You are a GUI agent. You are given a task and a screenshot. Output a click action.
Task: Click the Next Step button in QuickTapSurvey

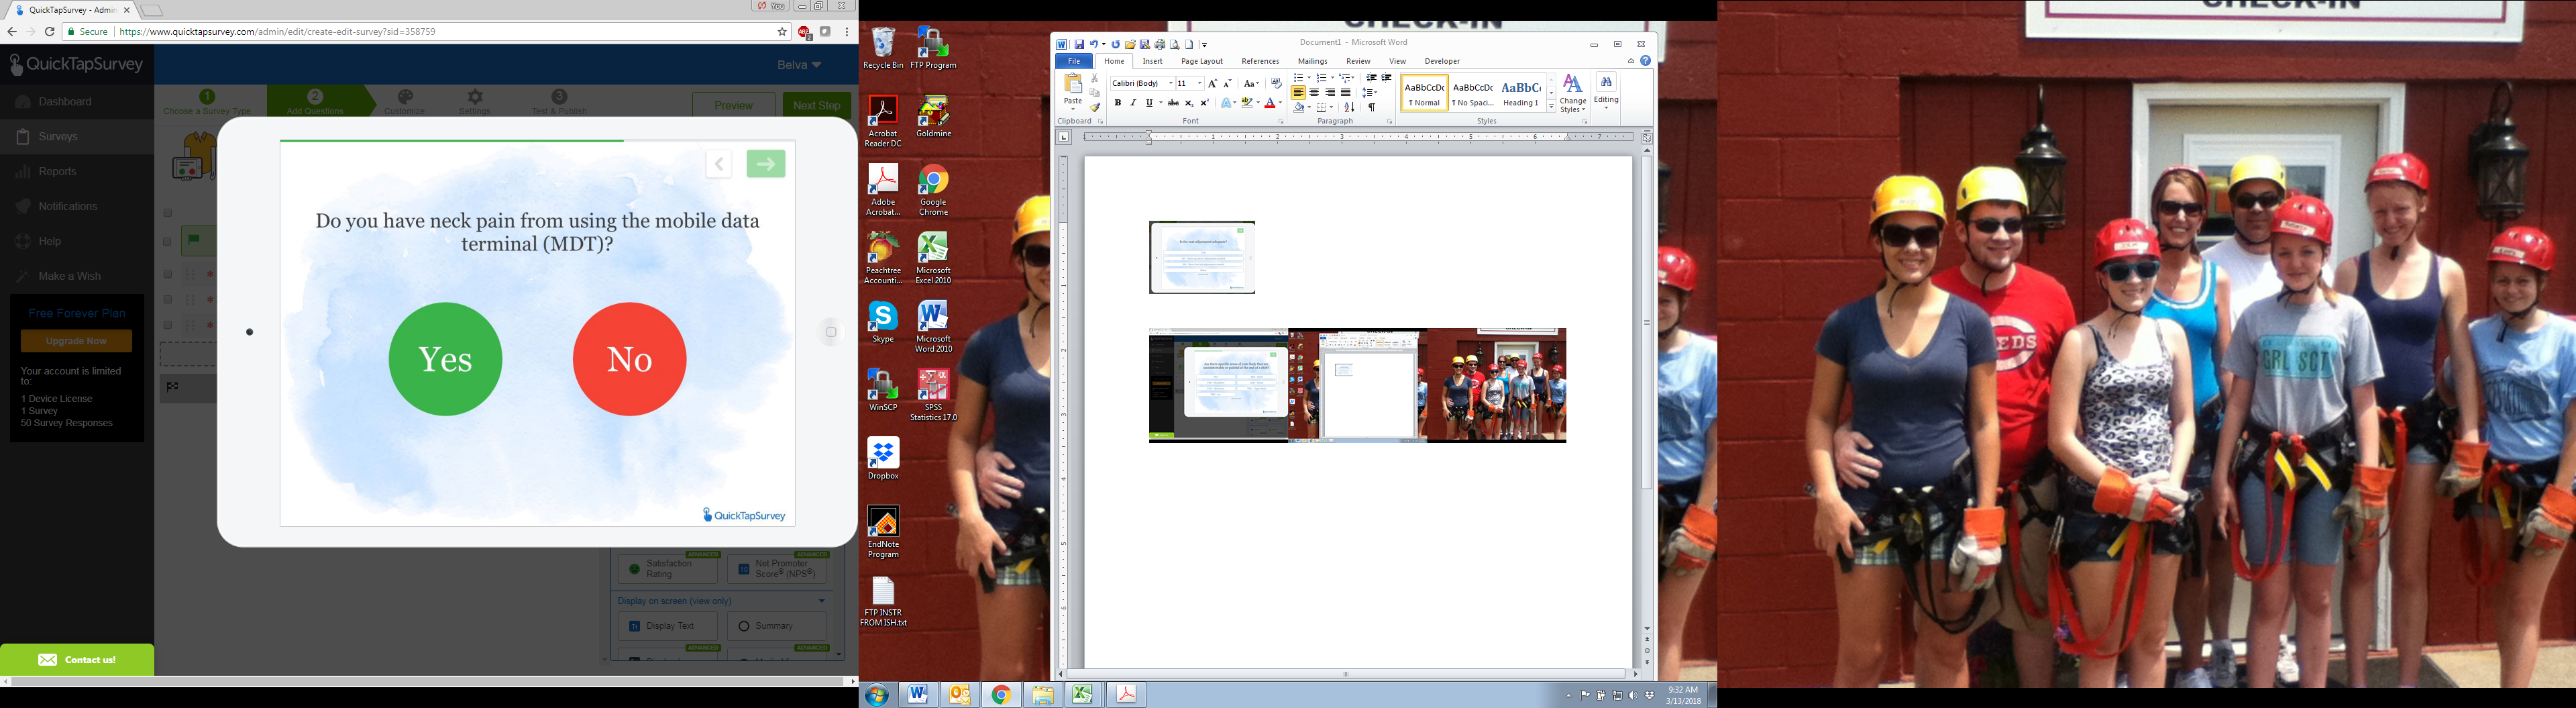coord(817,105)
